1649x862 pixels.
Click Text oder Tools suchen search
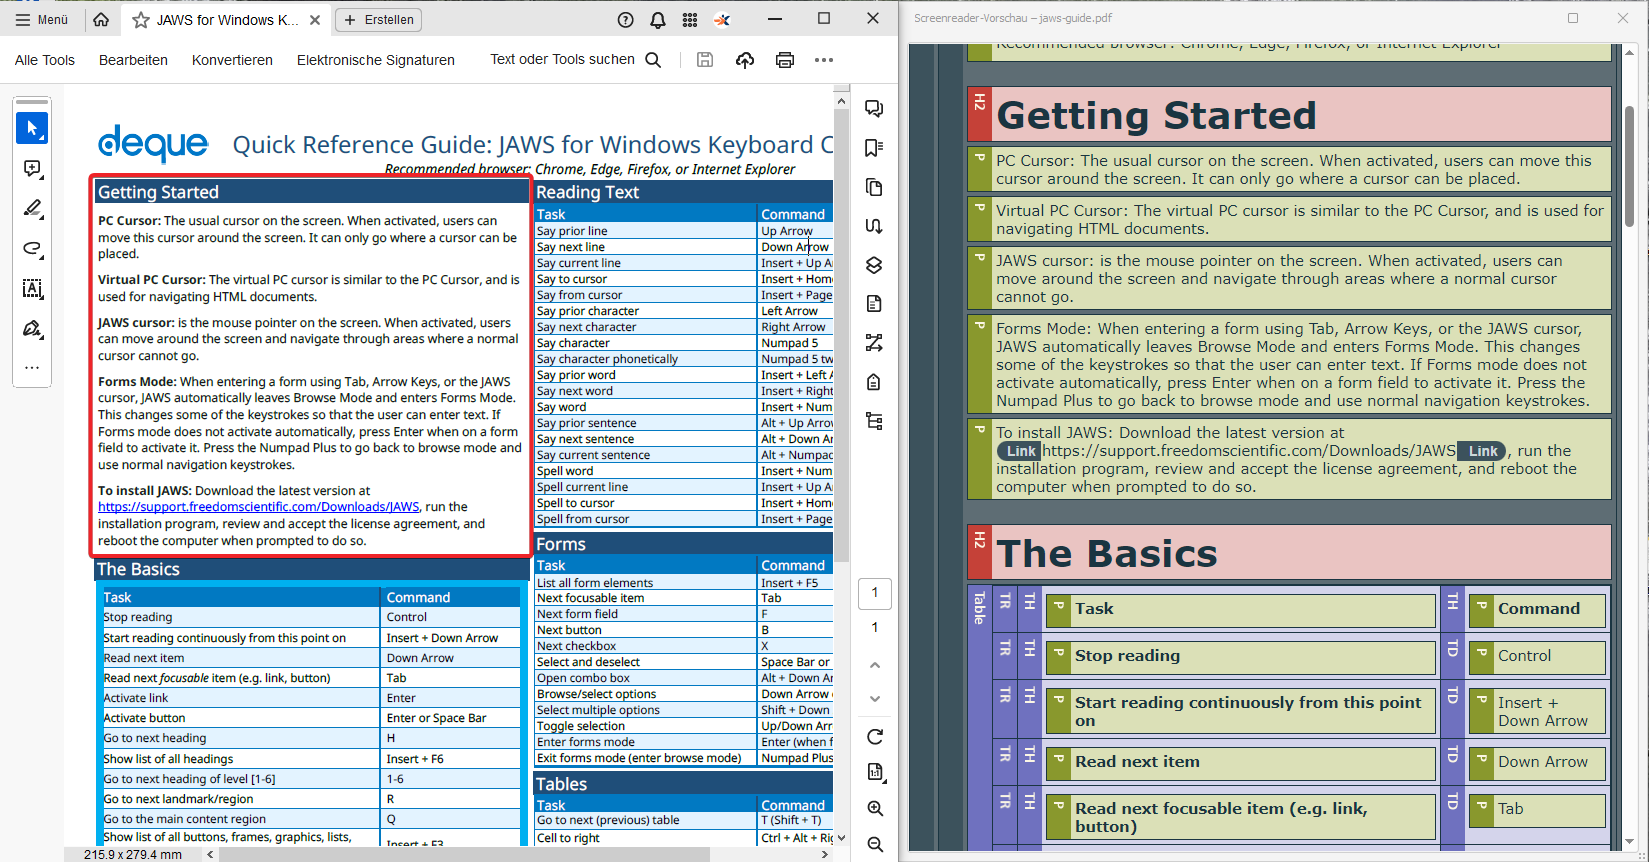[x=575, y=60]
